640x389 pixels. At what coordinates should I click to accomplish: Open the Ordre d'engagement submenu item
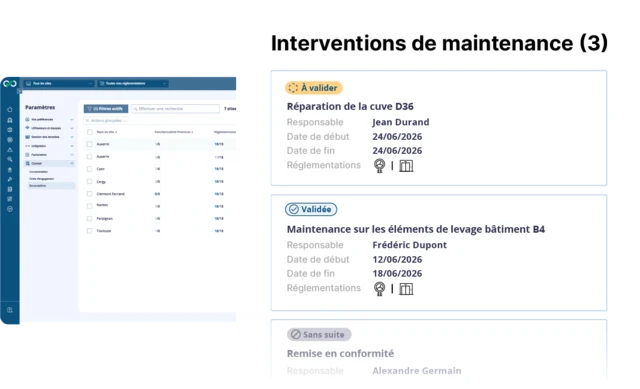[41, 179]
